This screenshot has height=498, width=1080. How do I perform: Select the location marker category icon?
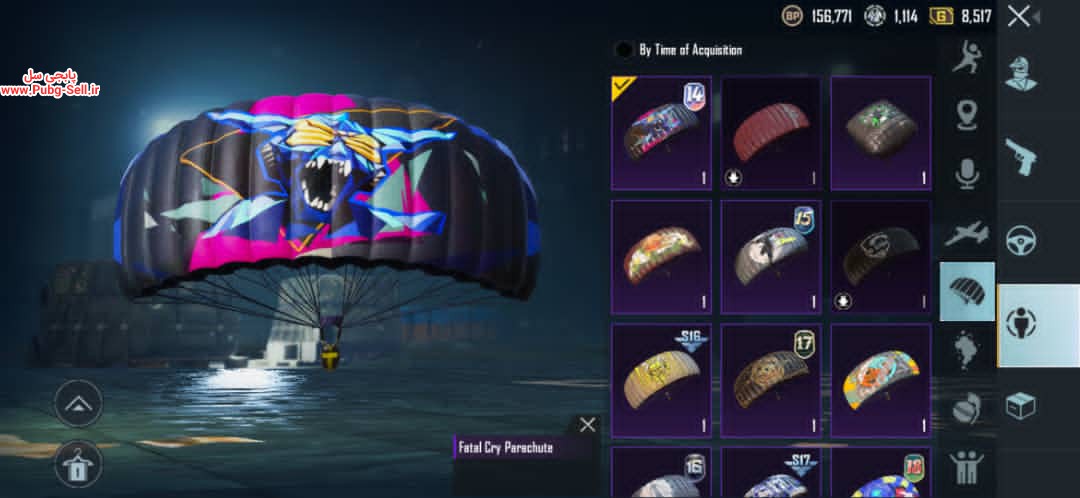coord(967,114)
